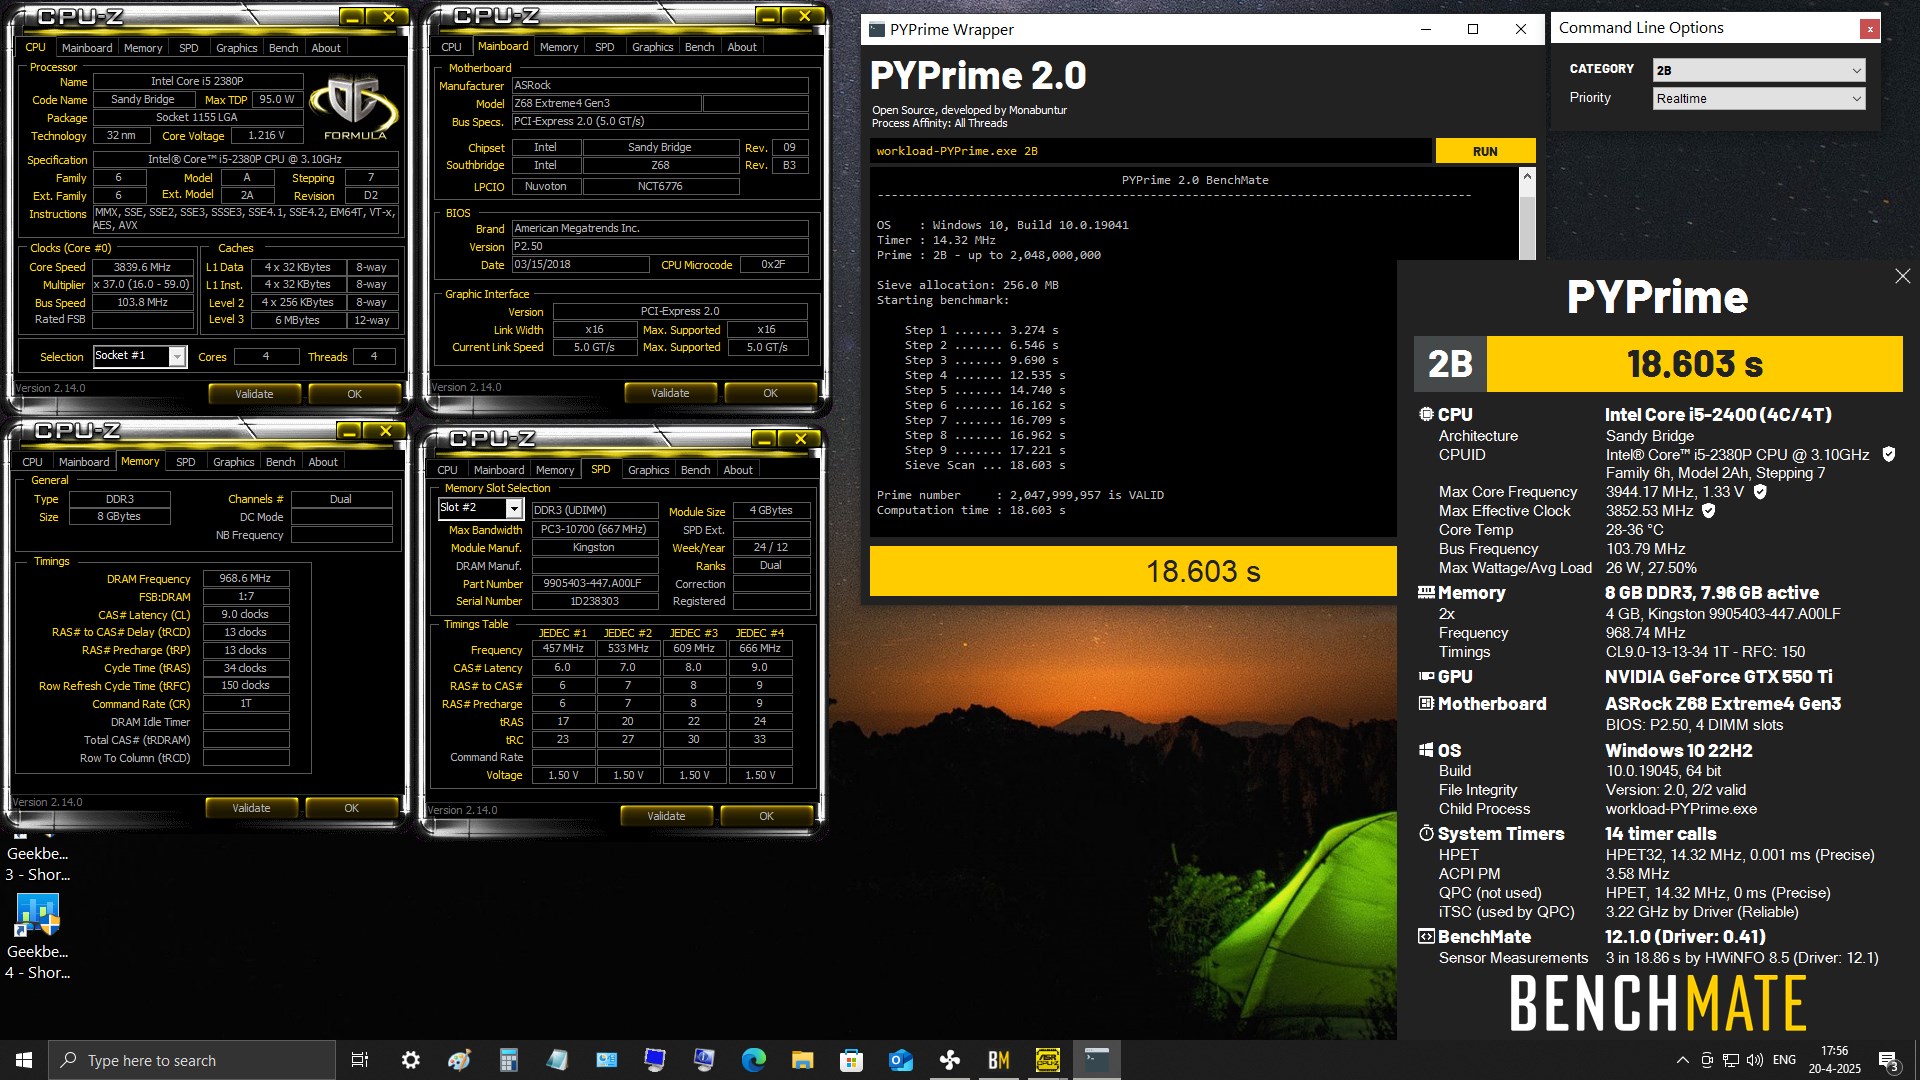
Task: Launch Paint from the taskbar
Action: click(x=459, y=1060)
